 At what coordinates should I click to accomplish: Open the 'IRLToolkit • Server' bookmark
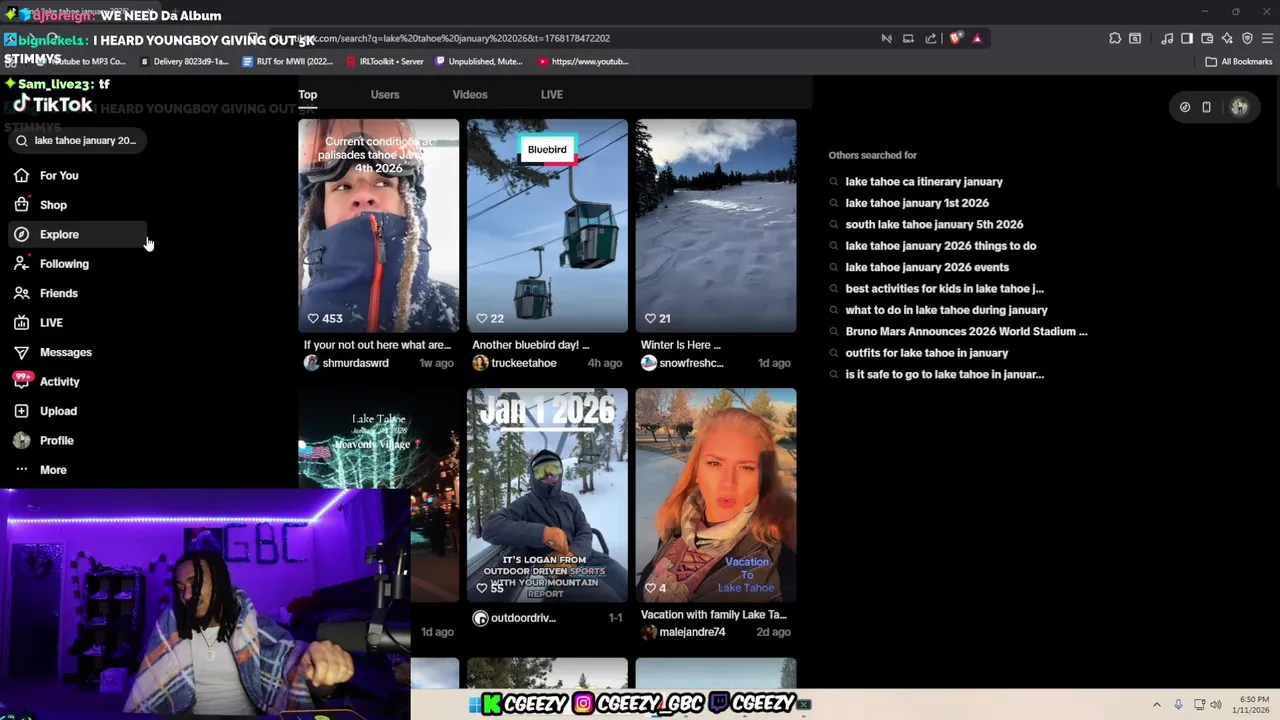pos(385,61)
